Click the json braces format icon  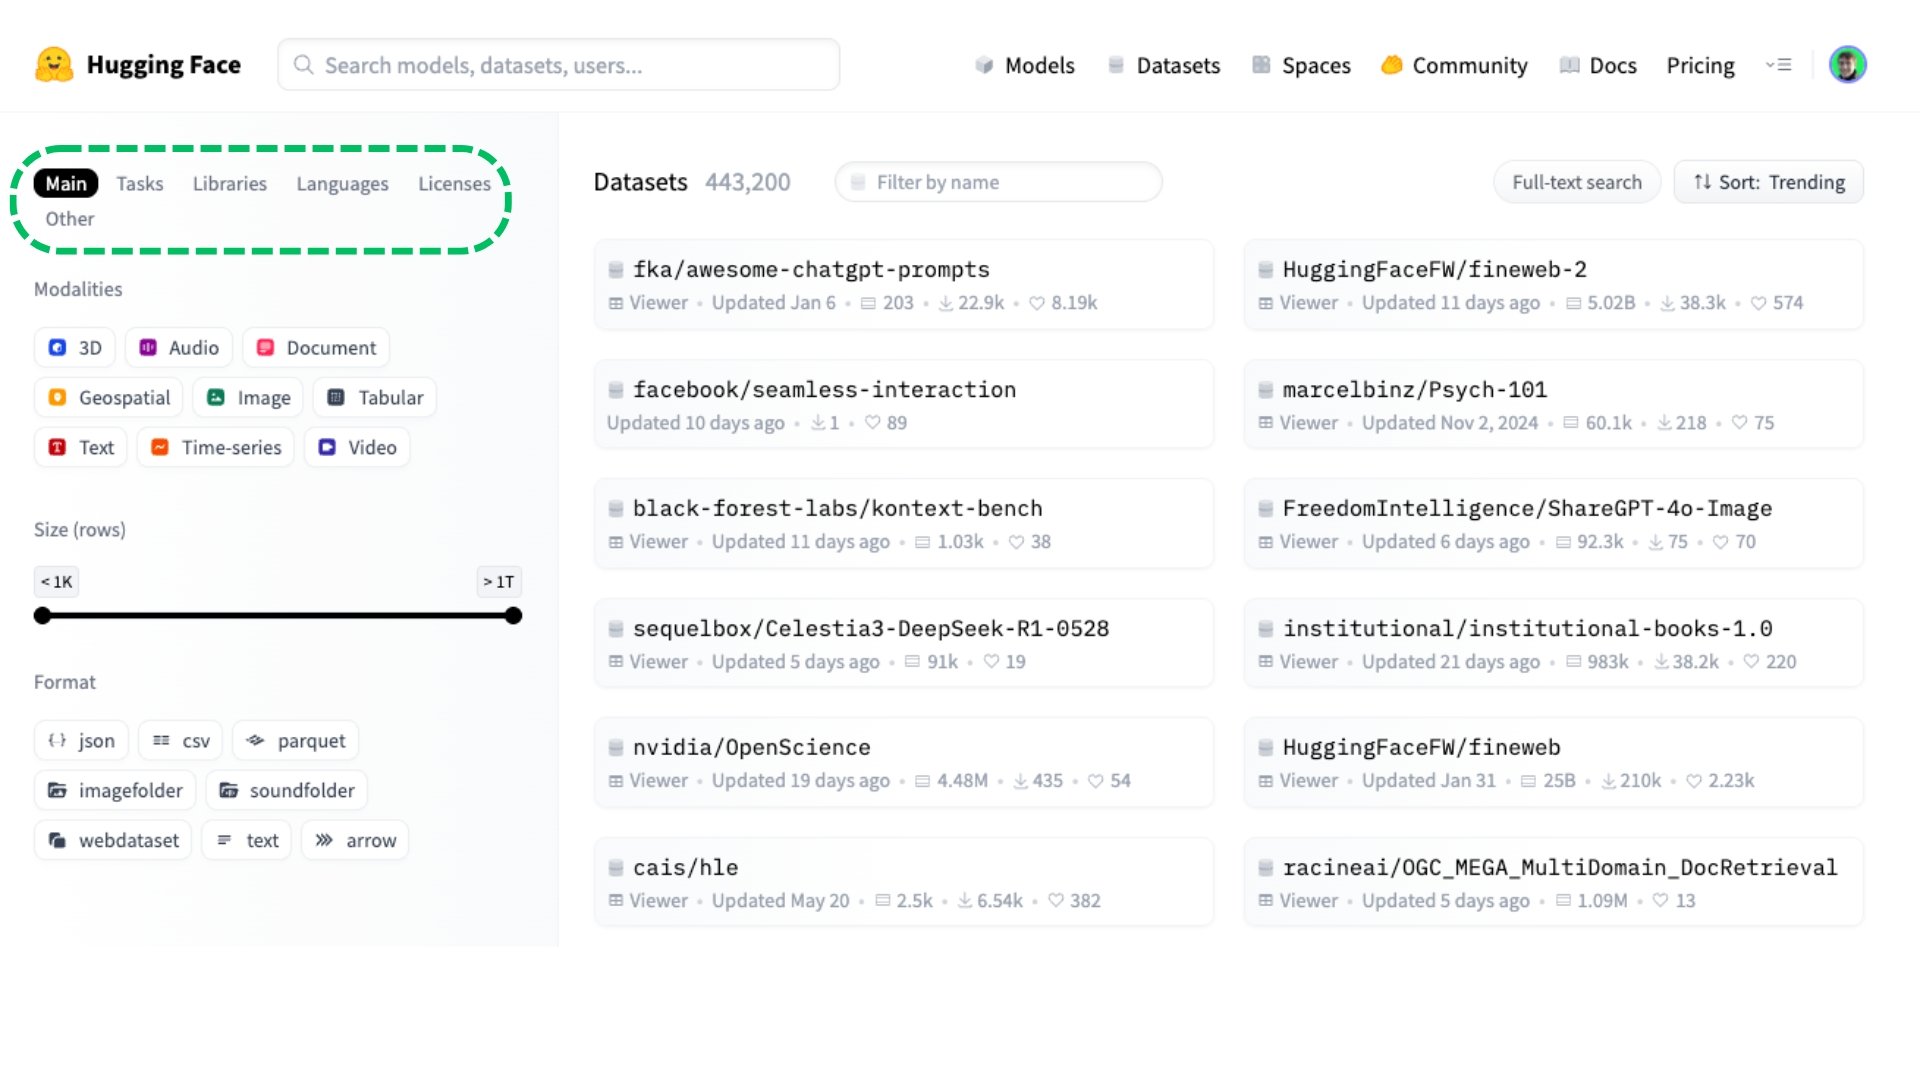click(x=57, y=740)
